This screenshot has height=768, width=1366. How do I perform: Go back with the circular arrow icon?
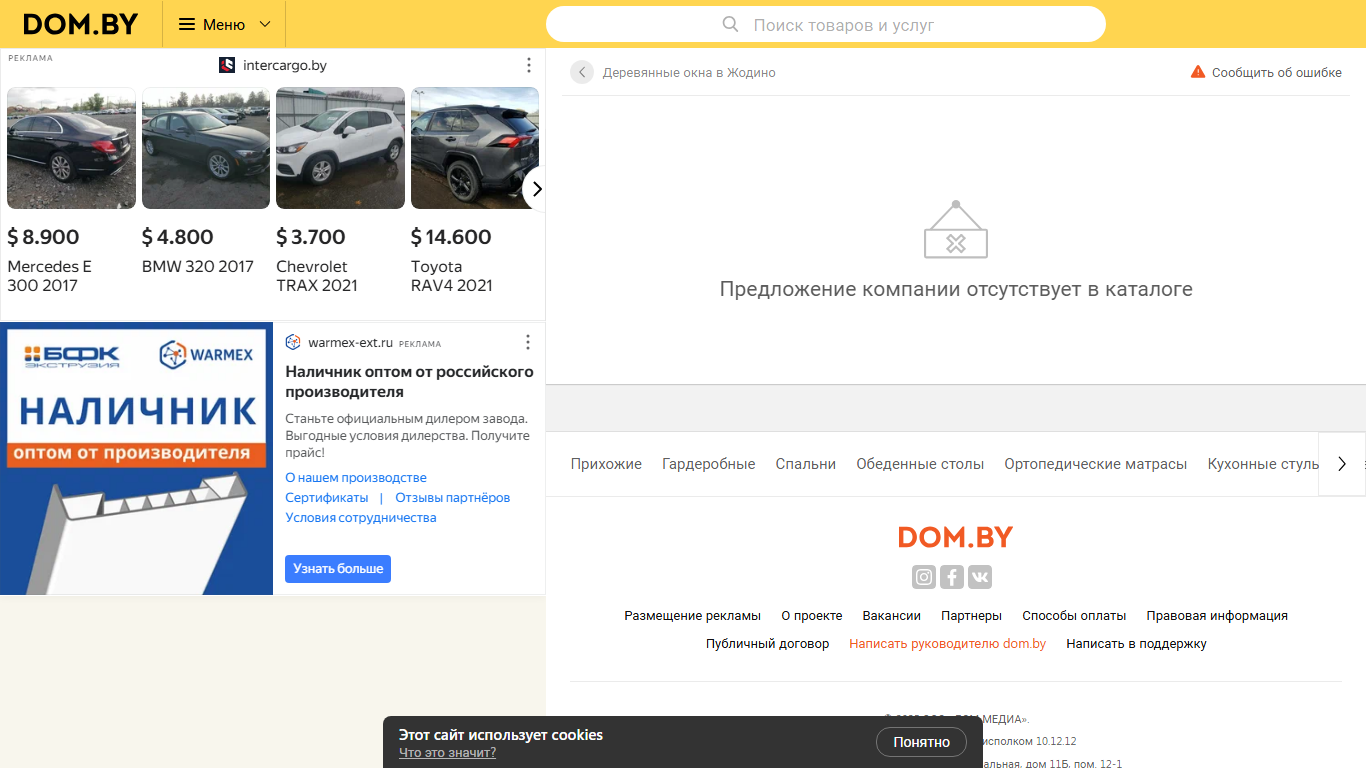(x=582, y=72)
